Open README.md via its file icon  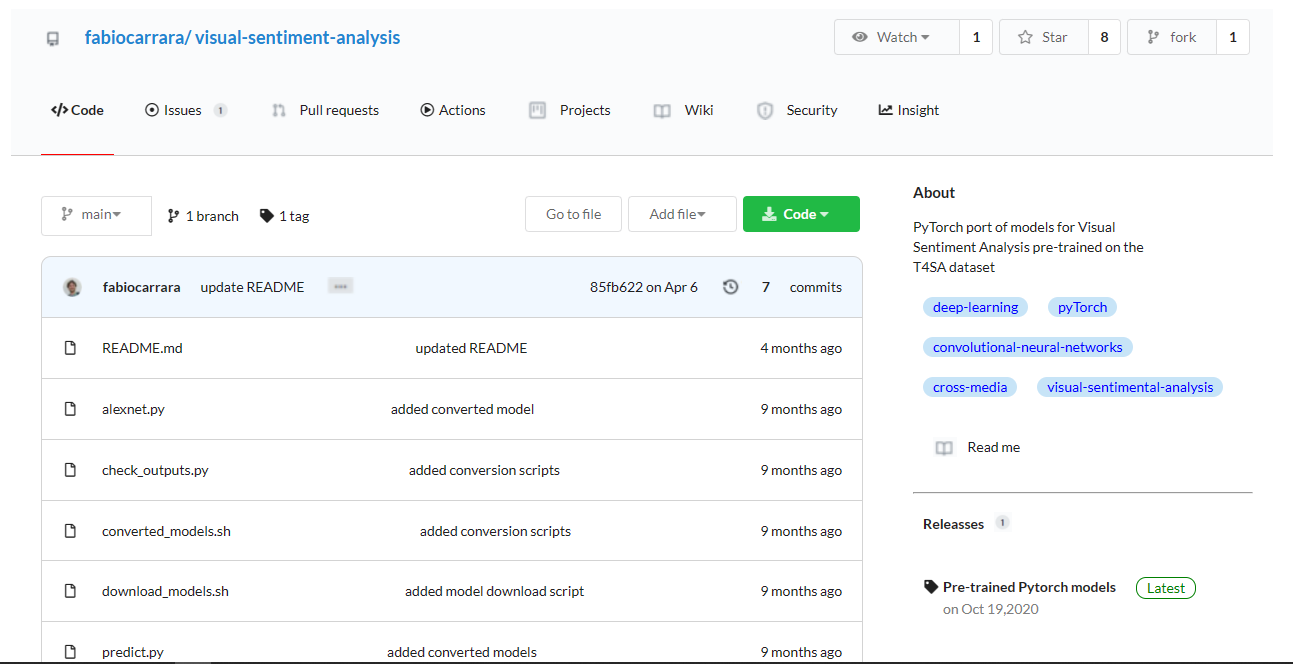[x=69, y=347]
